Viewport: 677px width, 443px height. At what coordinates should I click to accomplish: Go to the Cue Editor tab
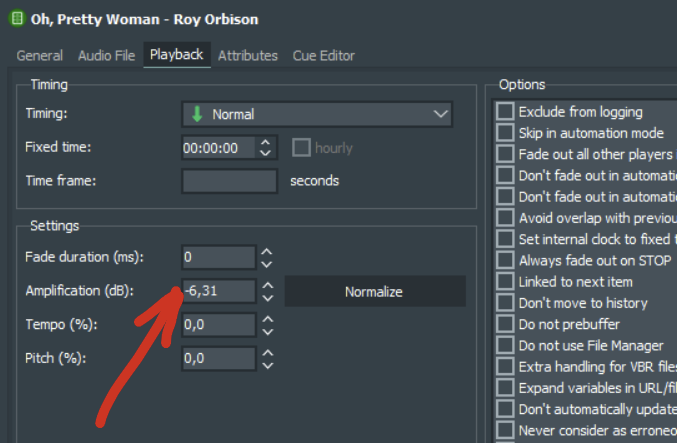pyautogui.click(x=323, y=56)
